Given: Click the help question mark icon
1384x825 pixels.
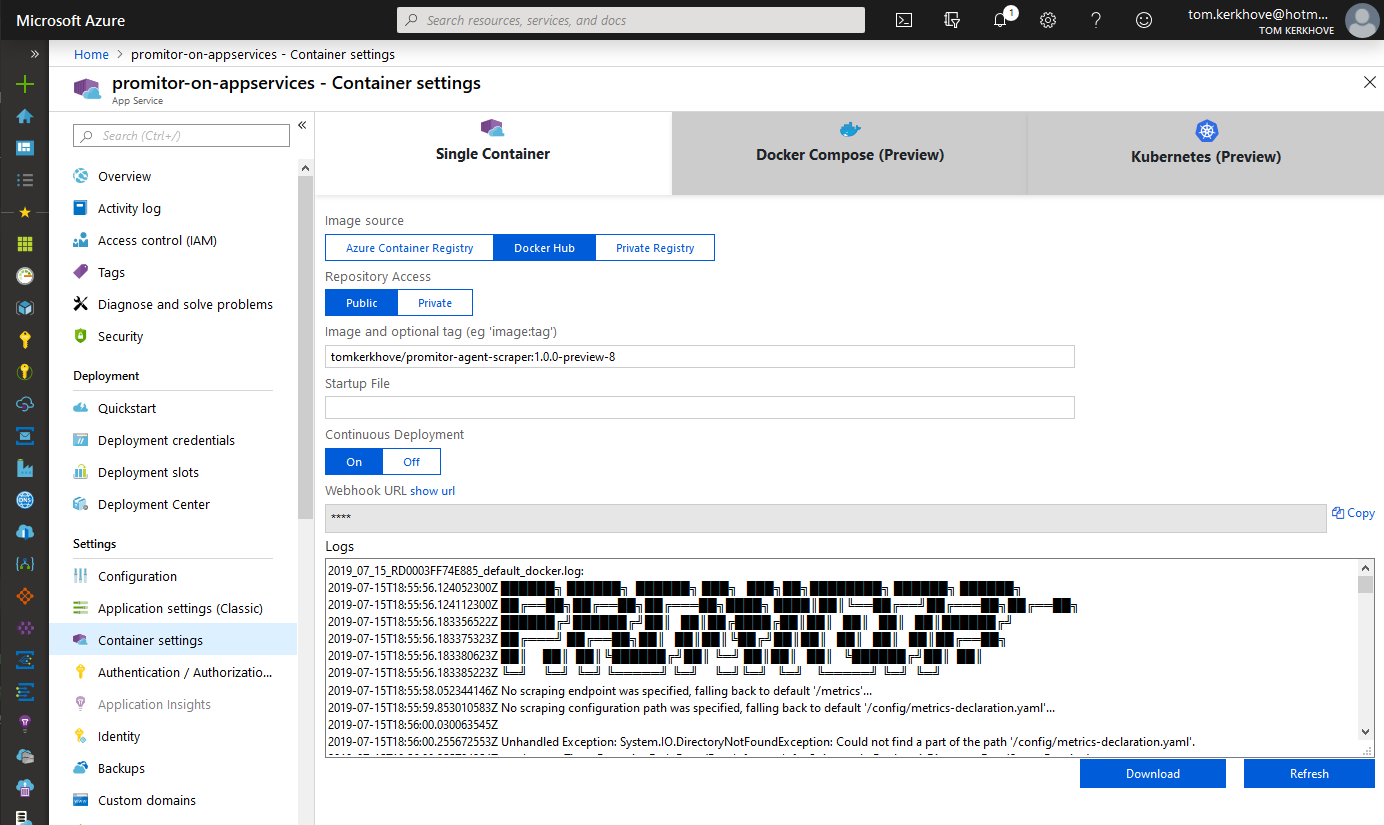Looking at the screenshot, I should tap(1096, 20).
